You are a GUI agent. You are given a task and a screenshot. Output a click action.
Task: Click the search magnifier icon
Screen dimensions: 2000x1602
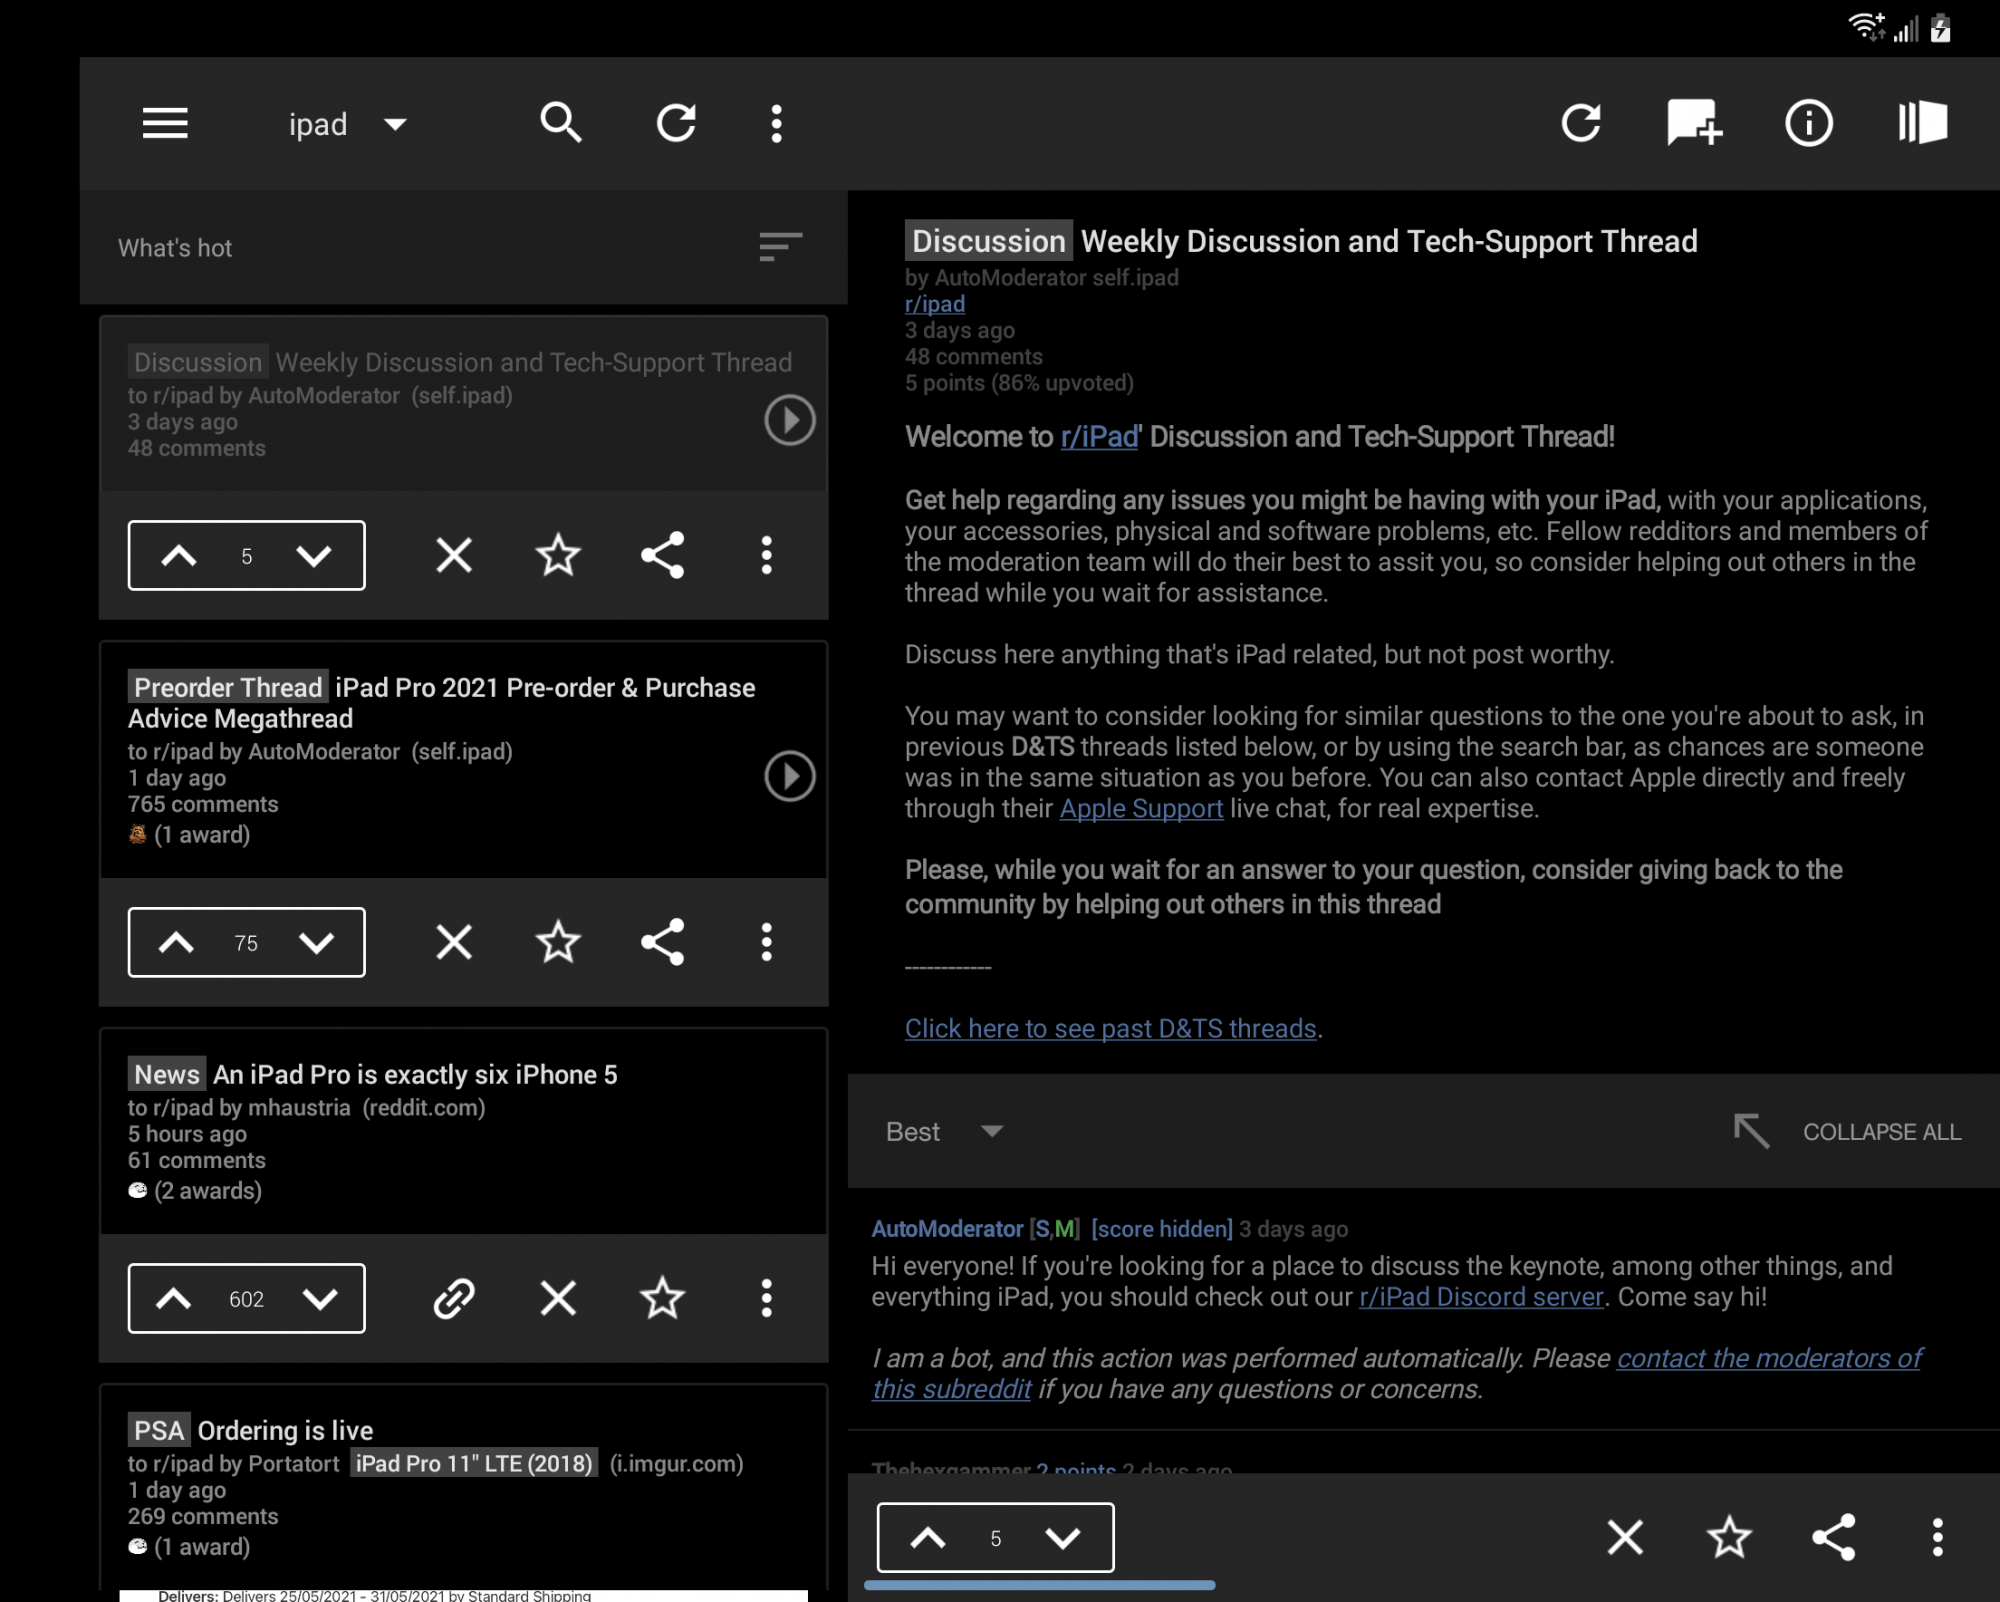[560, 124]
